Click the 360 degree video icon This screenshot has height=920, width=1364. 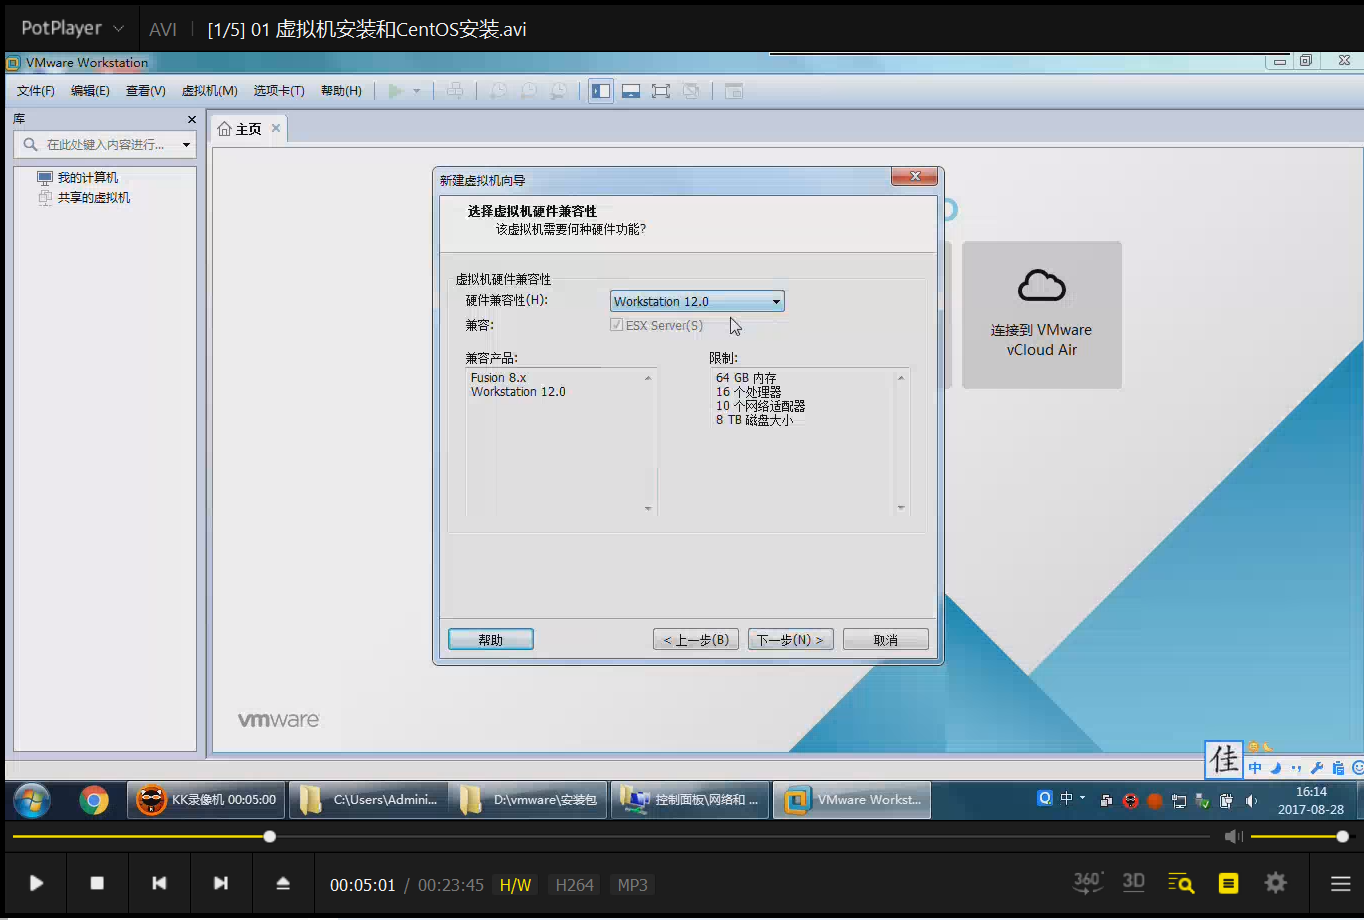click(x=1087, y=882)
